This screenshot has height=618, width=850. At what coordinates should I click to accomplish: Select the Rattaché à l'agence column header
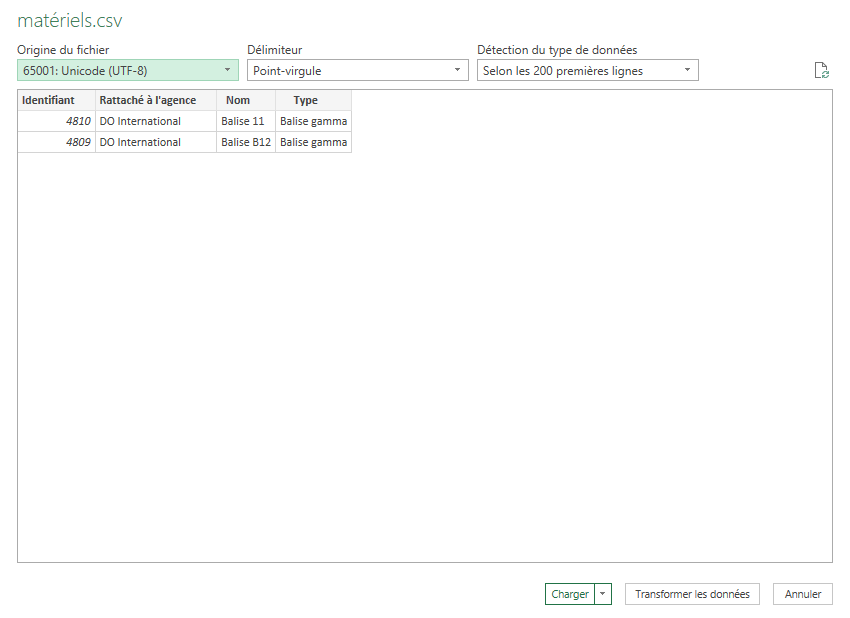click(155, 100)
